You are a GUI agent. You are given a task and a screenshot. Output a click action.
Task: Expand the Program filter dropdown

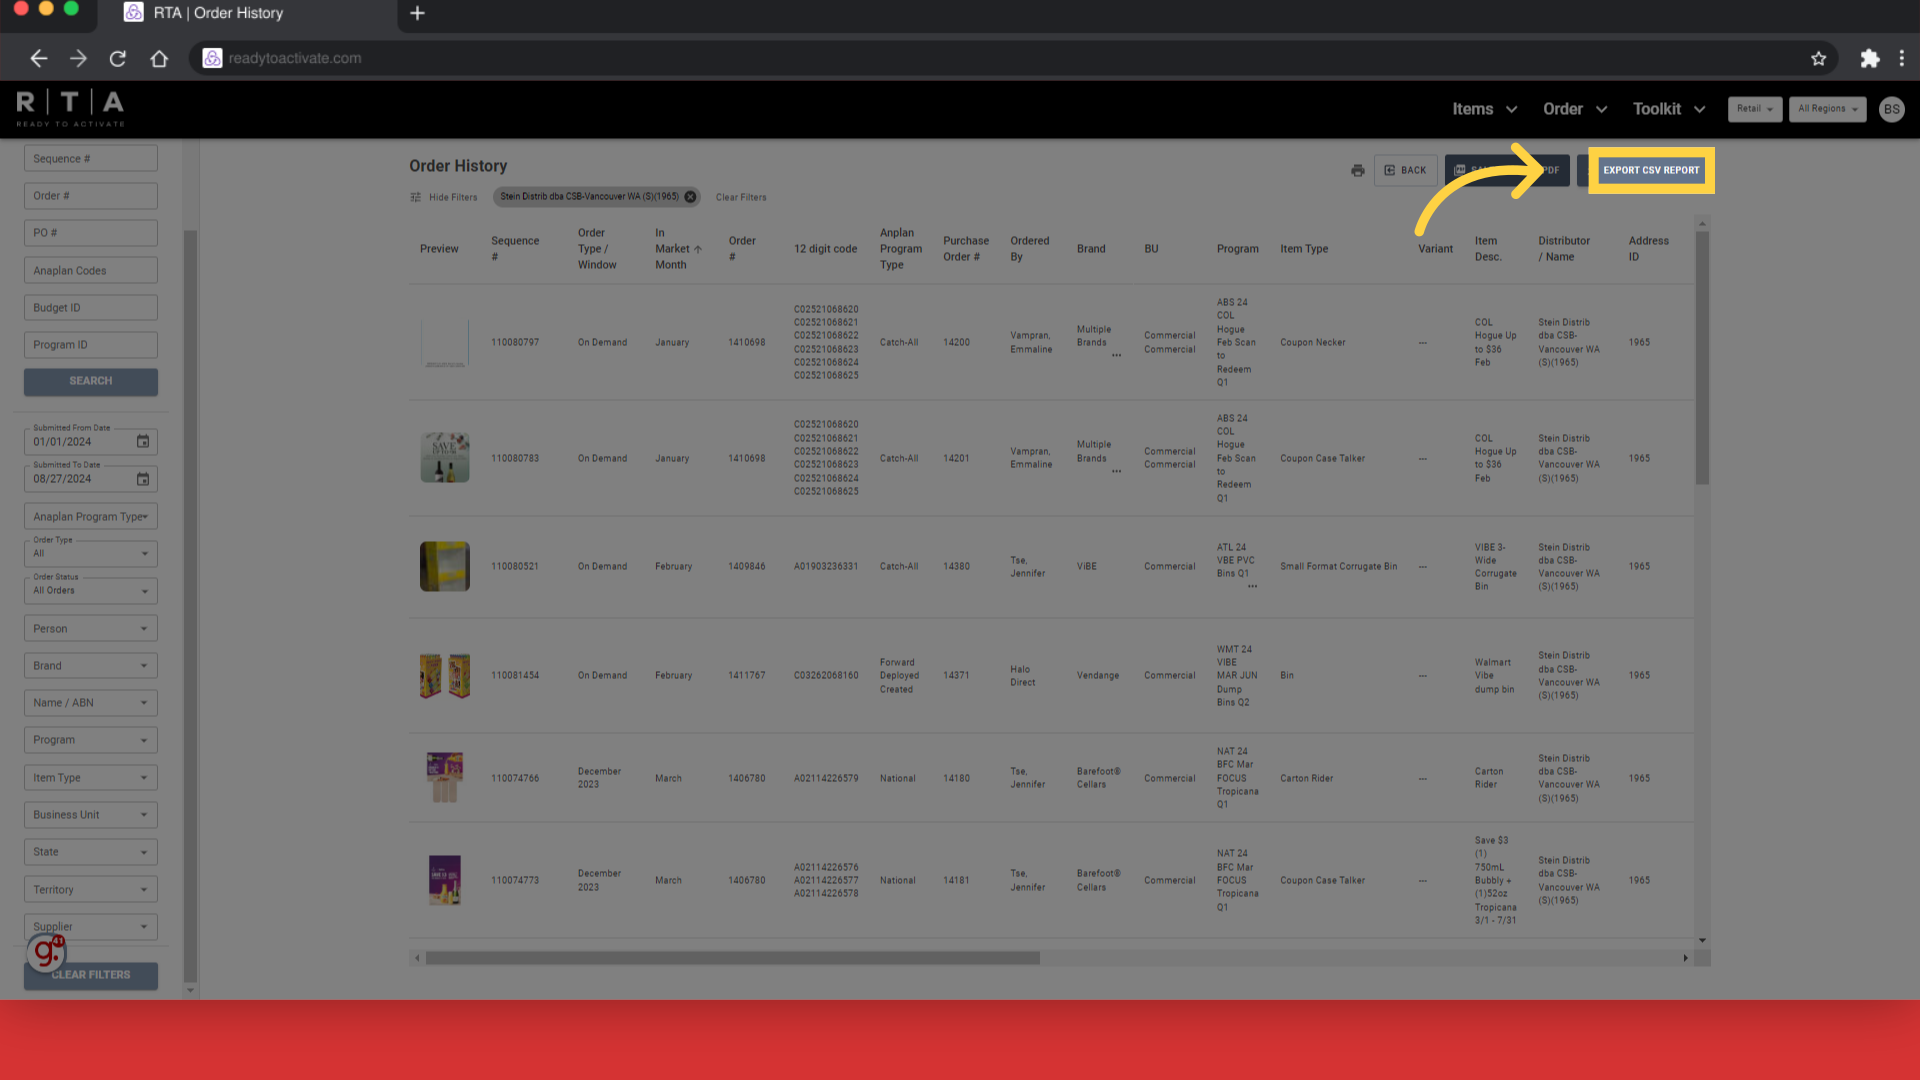click(91, 740)
